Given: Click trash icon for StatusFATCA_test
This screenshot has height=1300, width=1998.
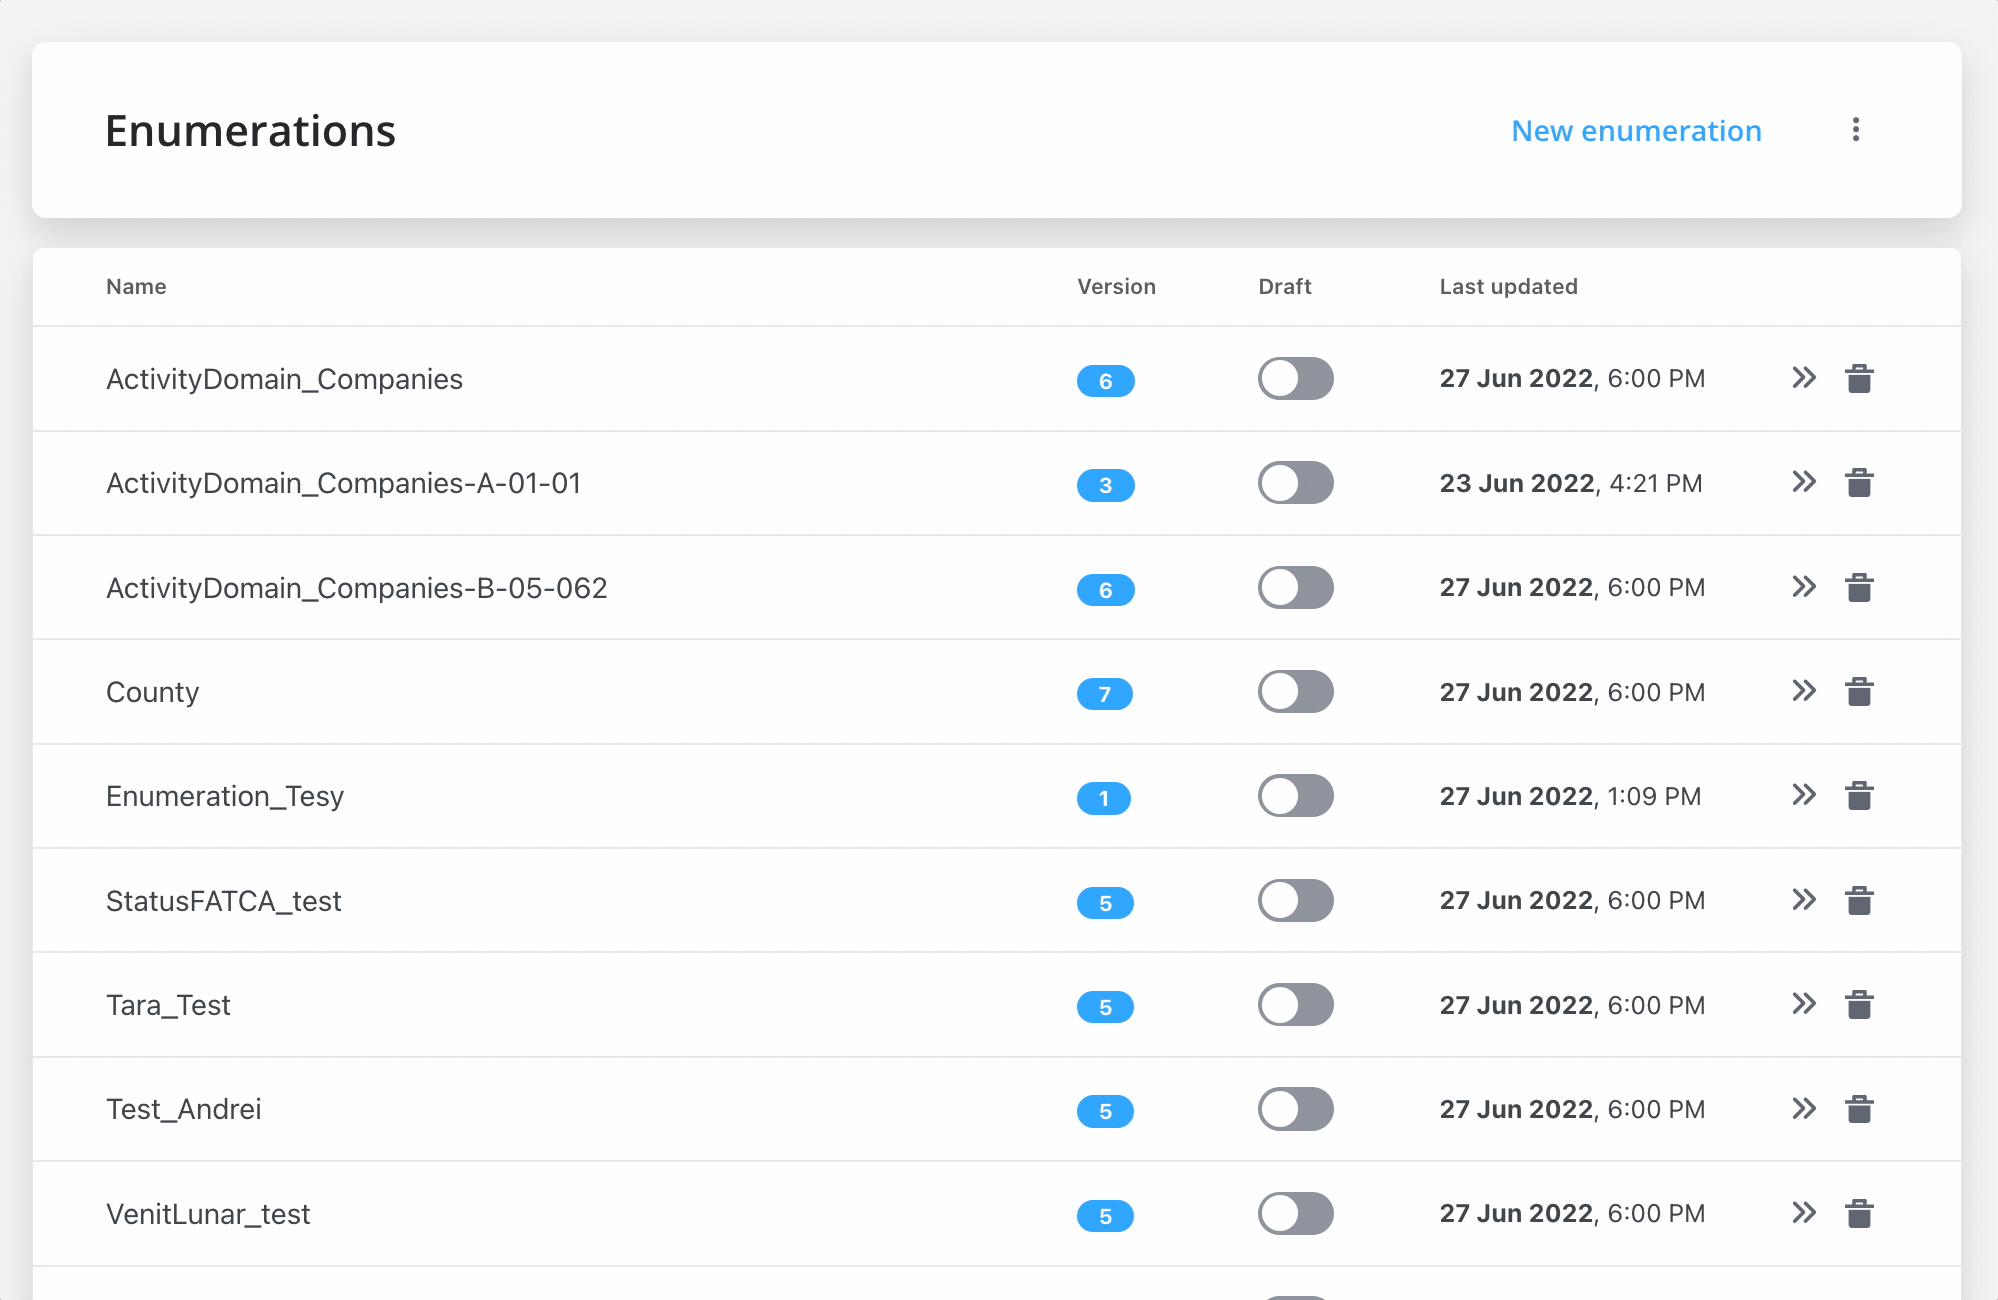Looking at the screenshot, I should point(1859,901).
